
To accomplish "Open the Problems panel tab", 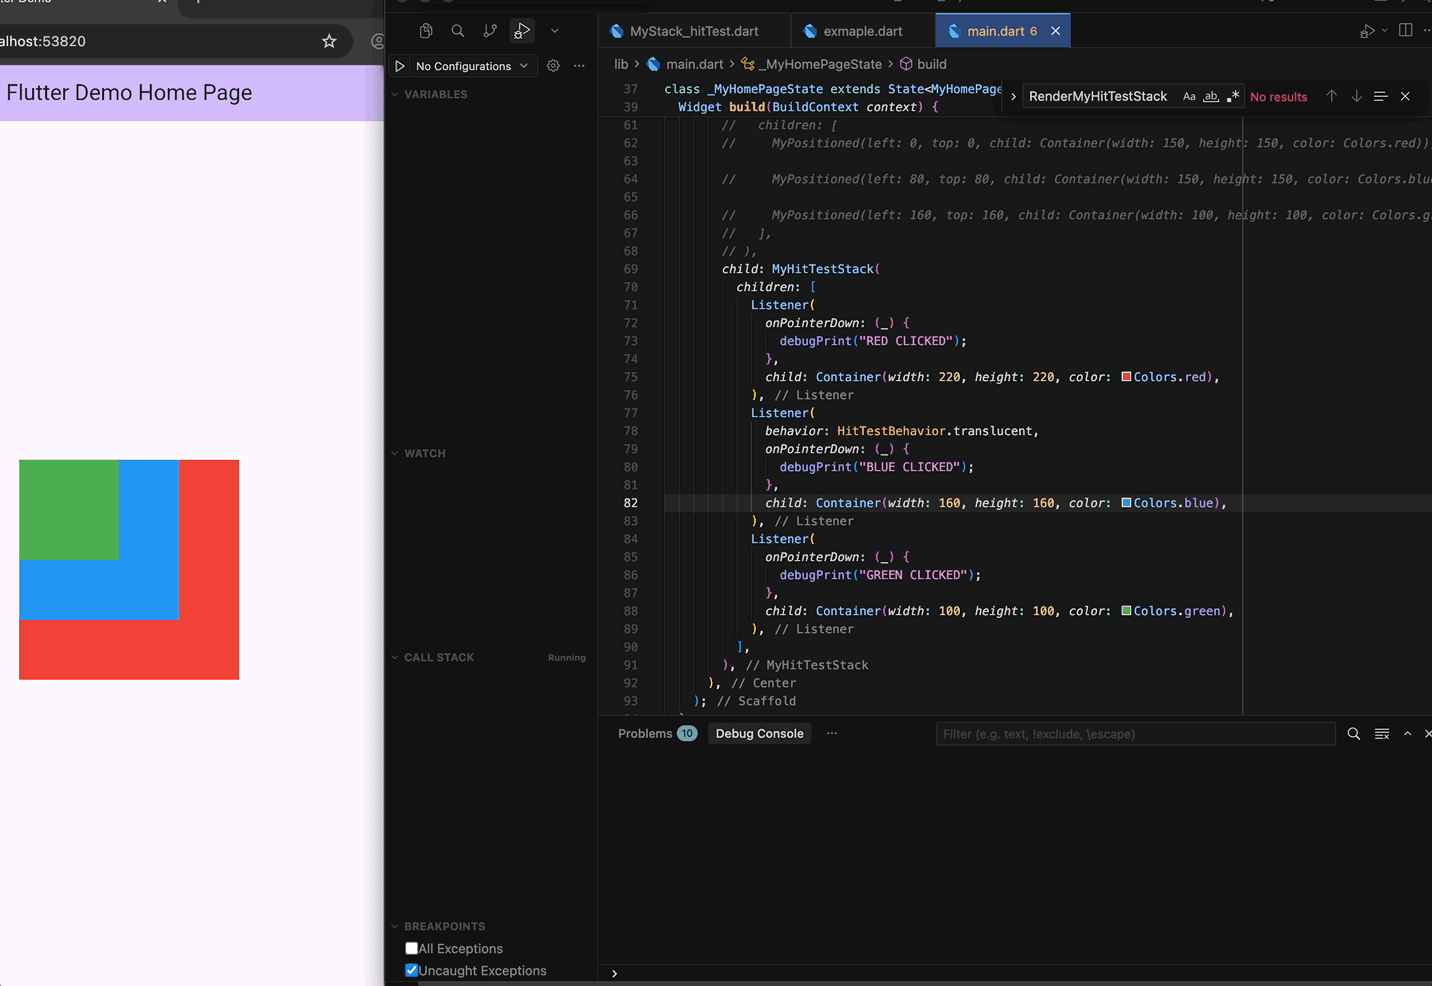I will 656,733.
